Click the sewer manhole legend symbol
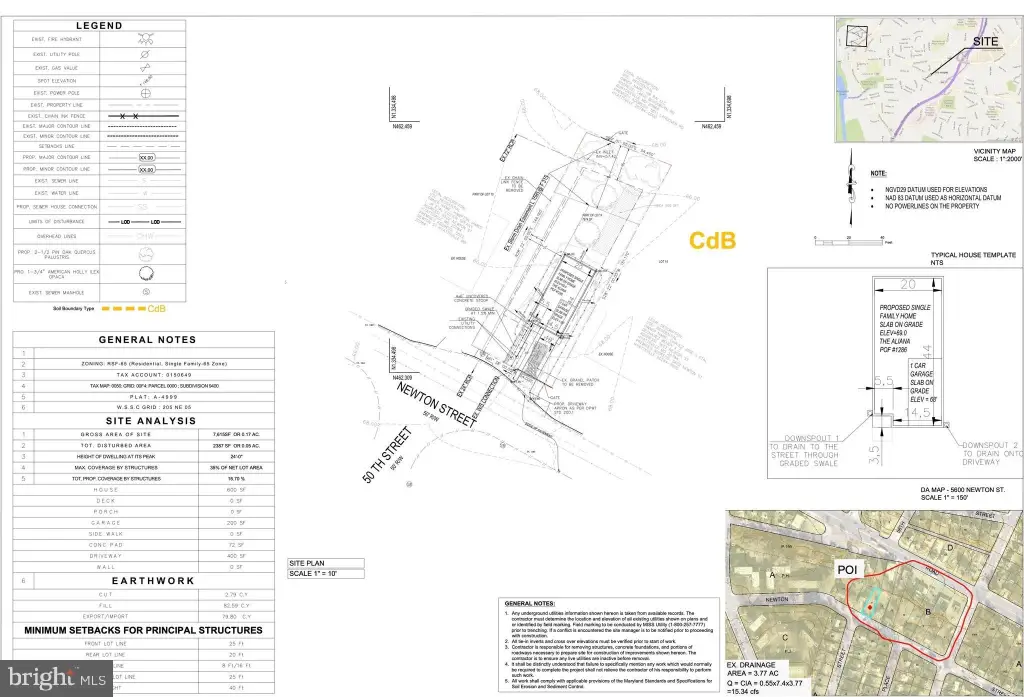 [146, 292]
